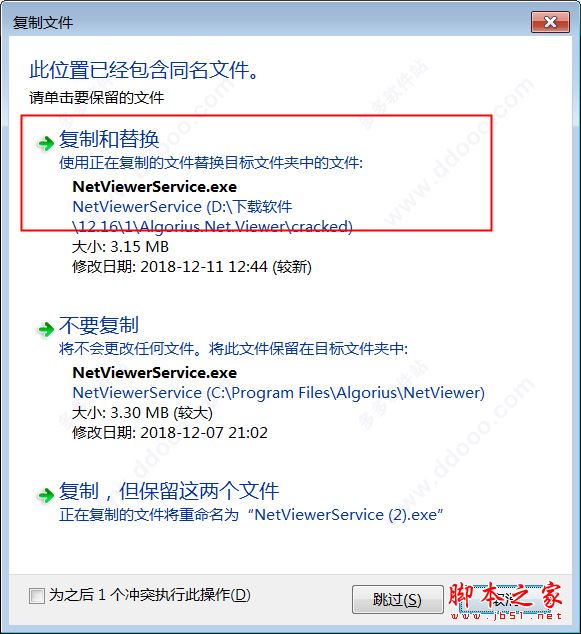Click the 使用正在复制的文件替换目标文件夹中的文件 description
Screen dimensions: 581x634
211,163
